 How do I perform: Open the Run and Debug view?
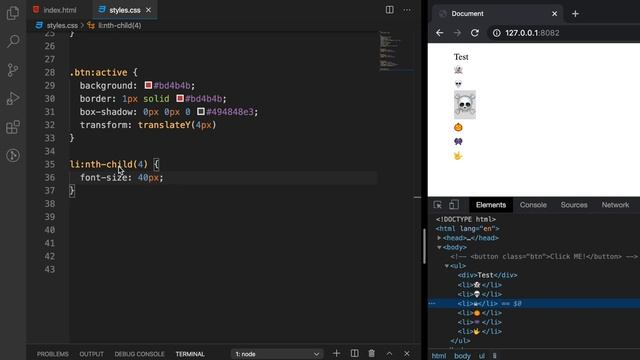[x=13, y=98]
